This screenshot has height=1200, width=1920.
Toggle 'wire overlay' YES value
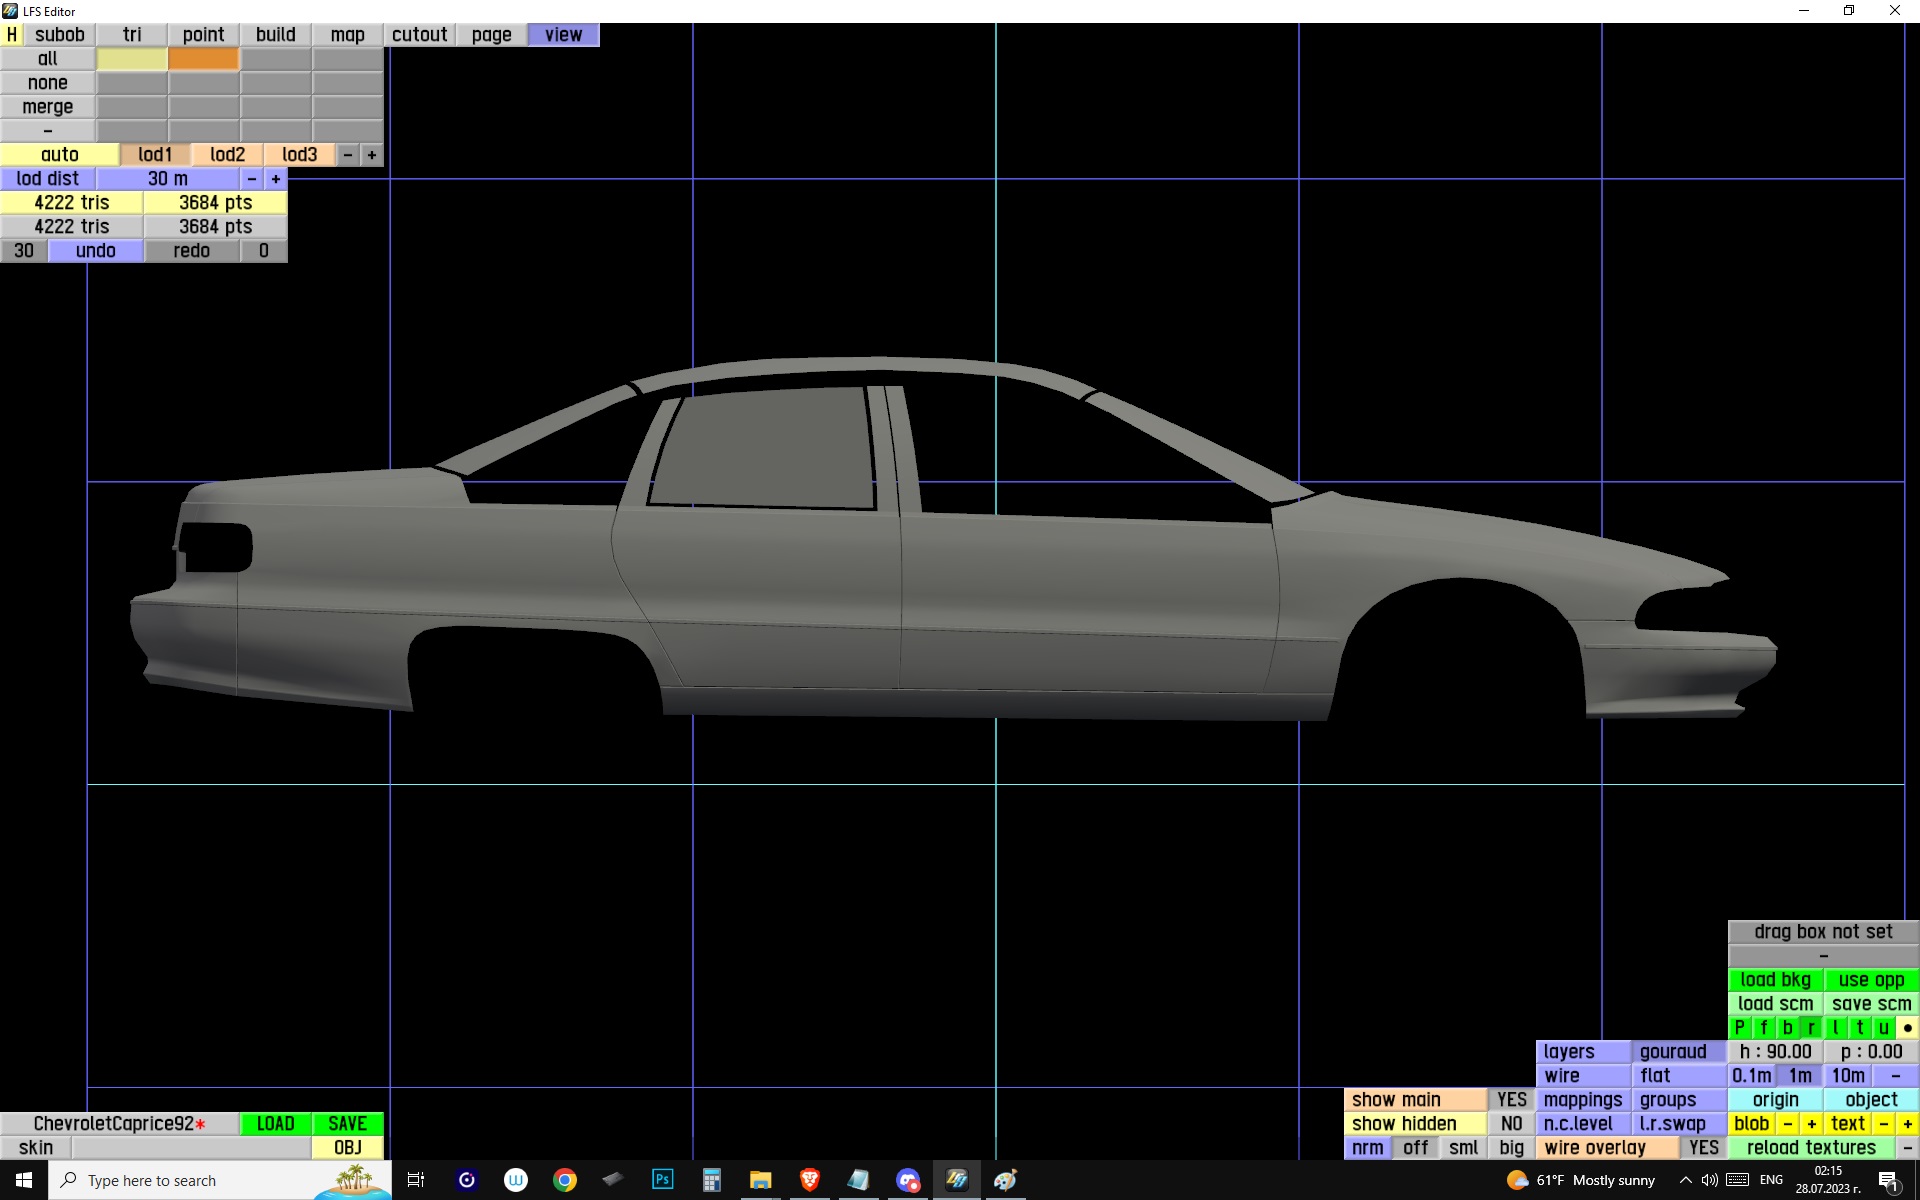(x=1703, y=1148)
